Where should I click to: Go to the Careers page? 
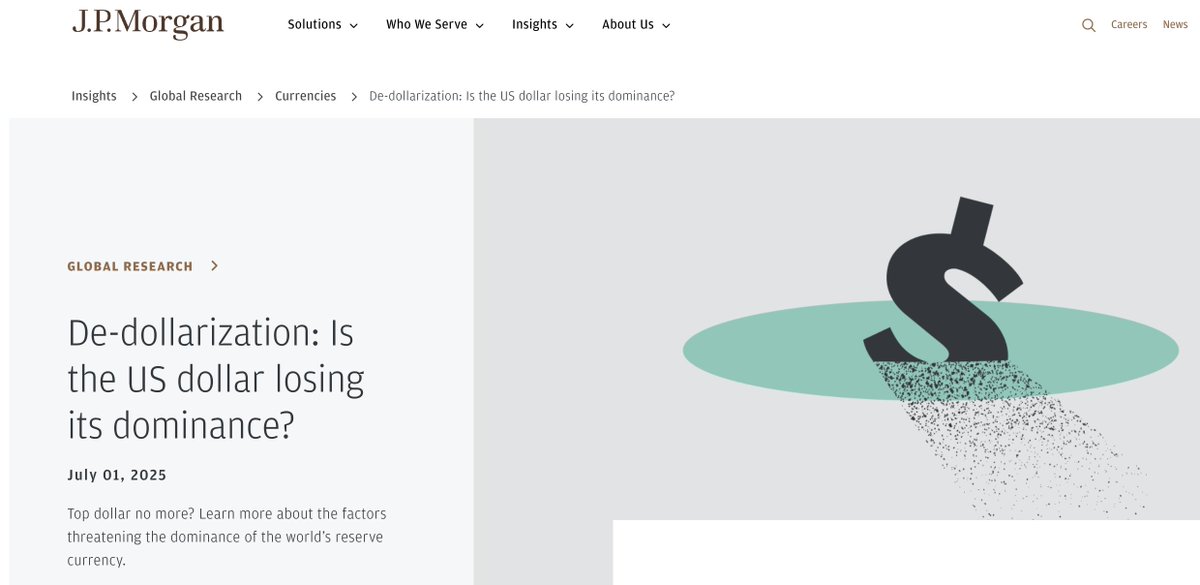tap(1129, 25)
